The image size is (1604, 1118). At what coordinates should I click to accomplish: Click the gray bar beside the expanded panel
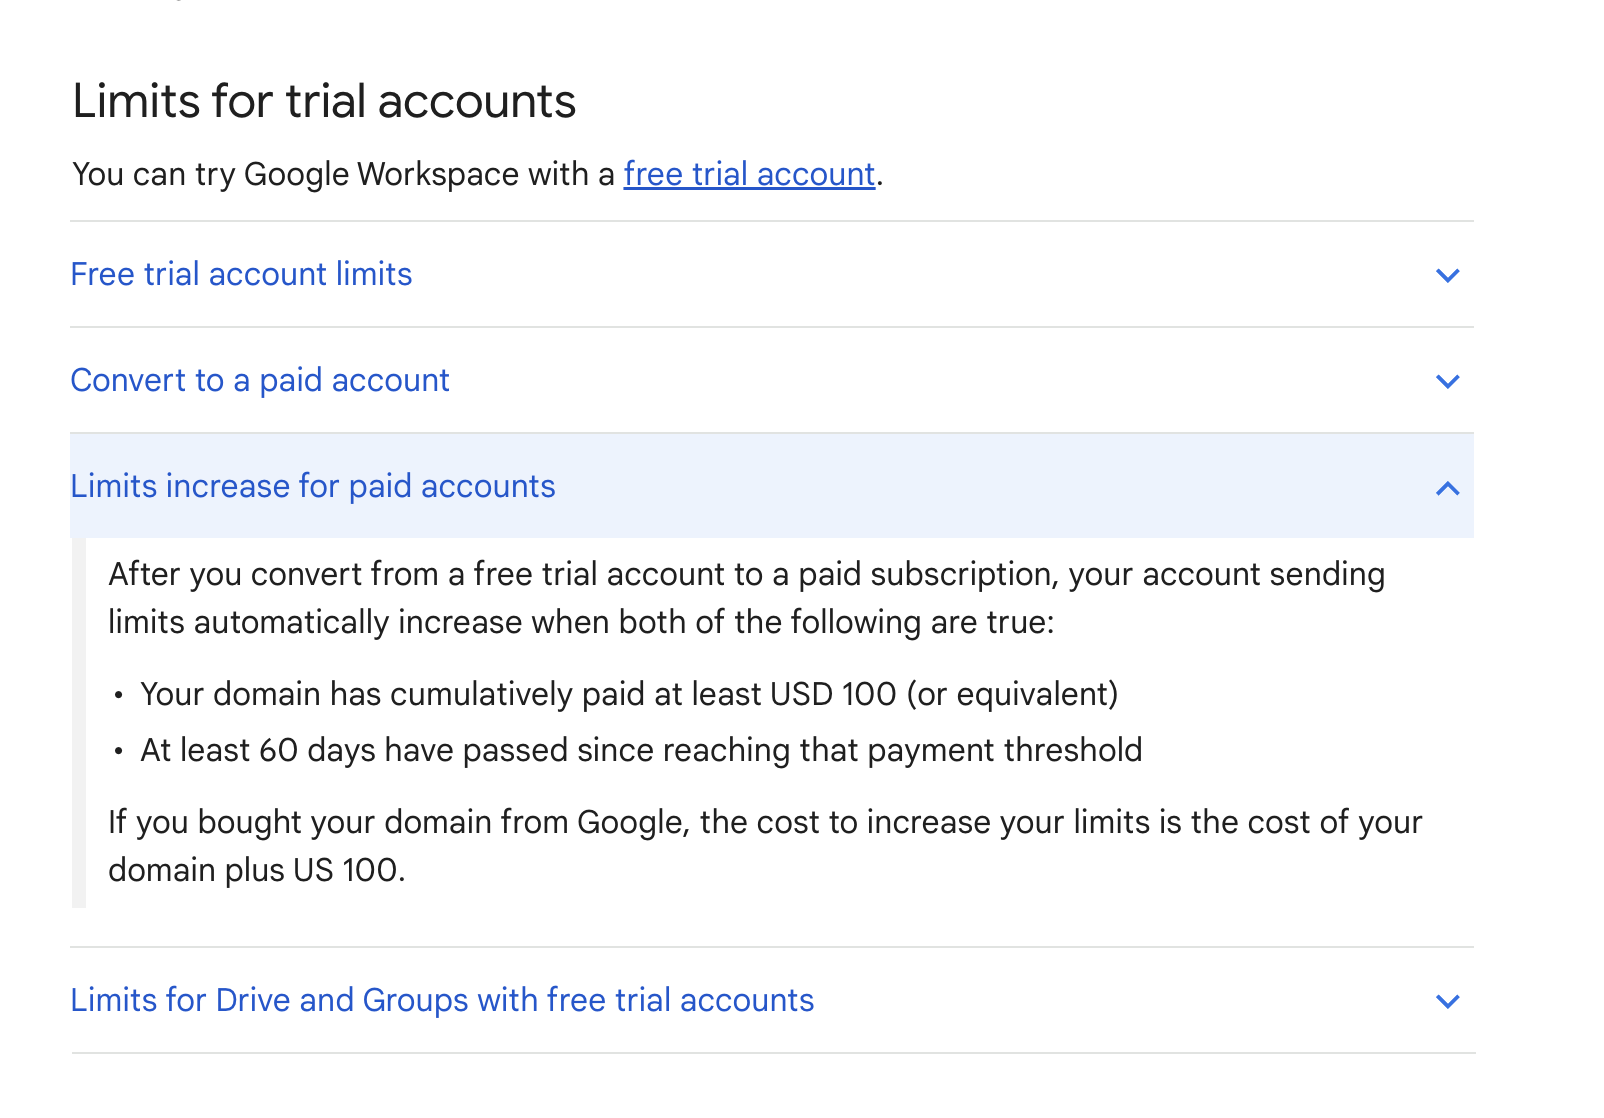[x=79, y=722]
